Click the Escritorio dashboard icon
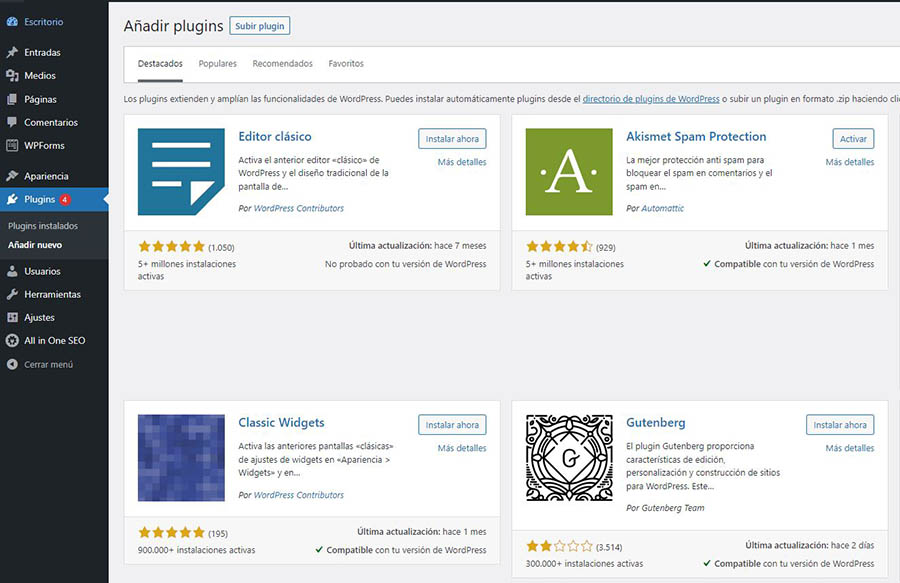The height and width of the screenshot is (583, 900). [x=12, y=20]
